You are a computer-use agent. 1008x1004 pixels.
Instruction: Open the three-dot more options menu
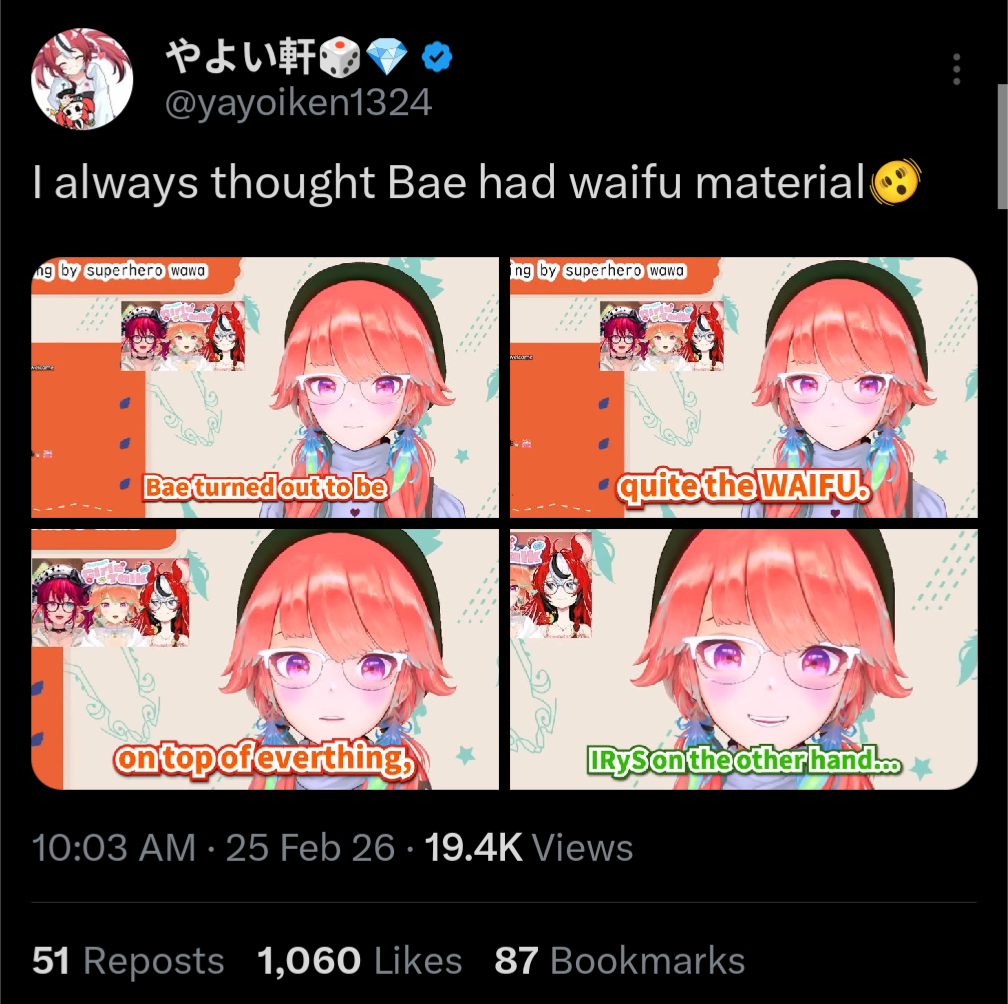click(x=957, y=69)
